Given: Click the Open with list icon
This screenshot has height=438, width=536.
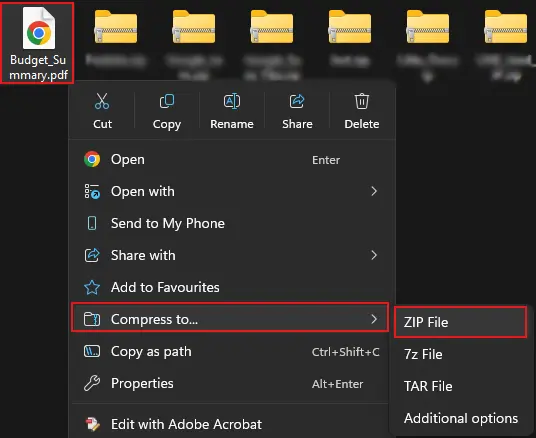Looking at the screenshot, I should coord(92,191).
